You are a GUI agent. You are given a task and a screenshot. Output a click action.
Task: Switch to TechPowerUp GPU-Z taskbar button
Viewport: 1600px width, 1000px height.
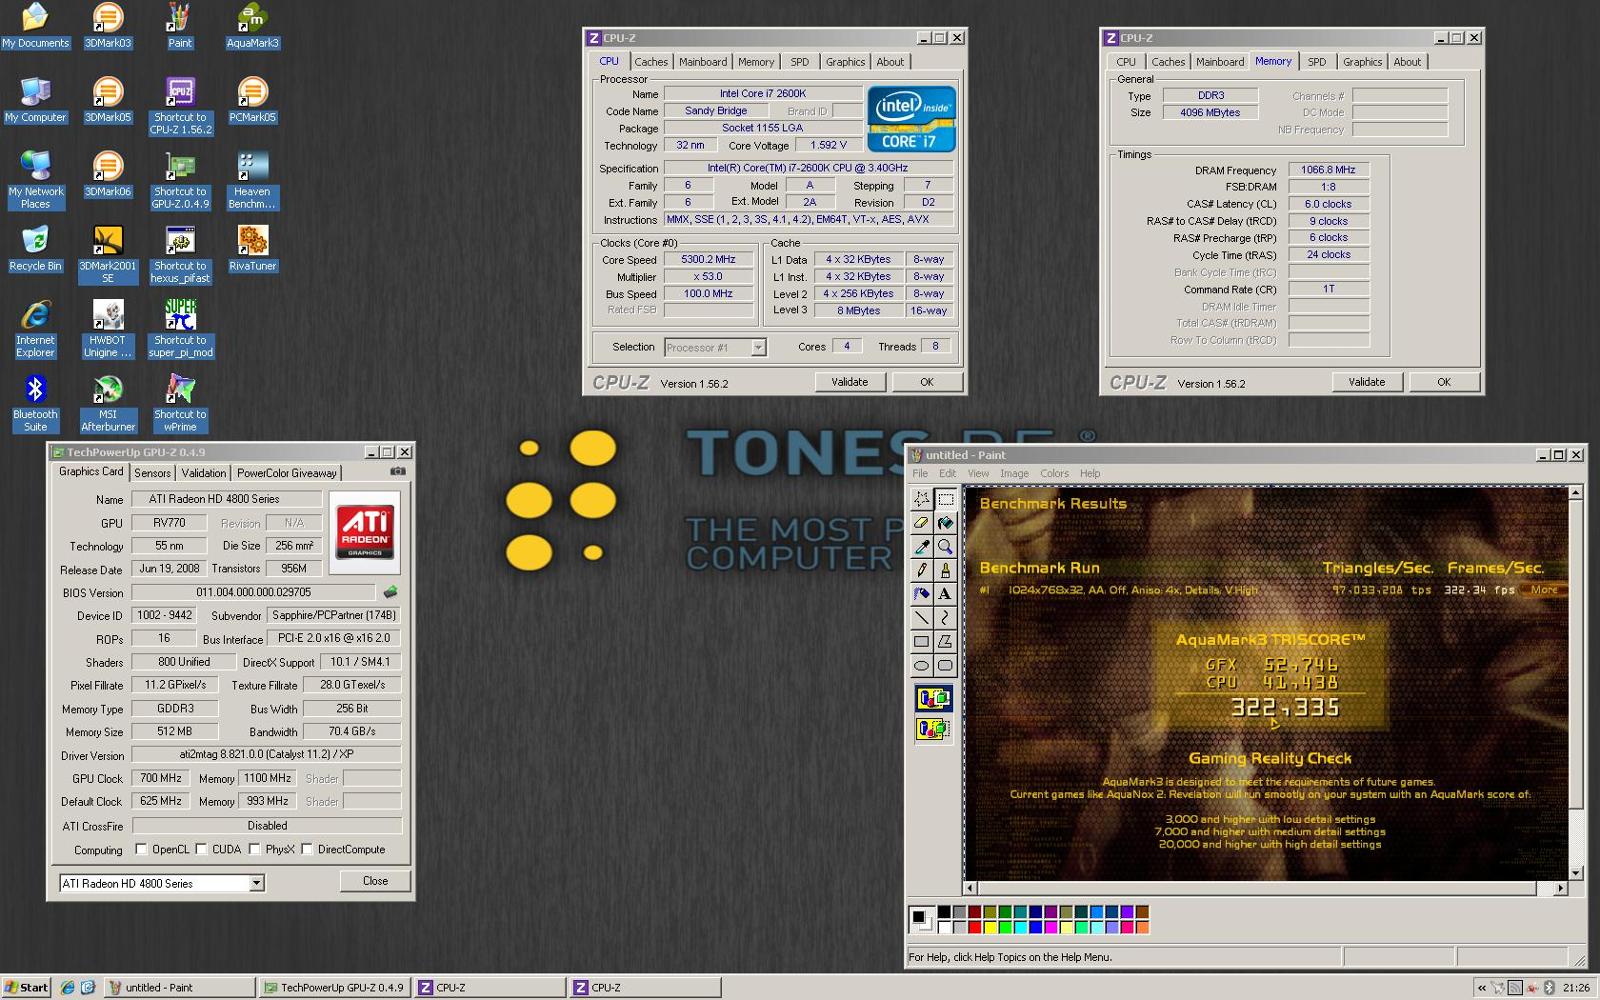(335, 987)
